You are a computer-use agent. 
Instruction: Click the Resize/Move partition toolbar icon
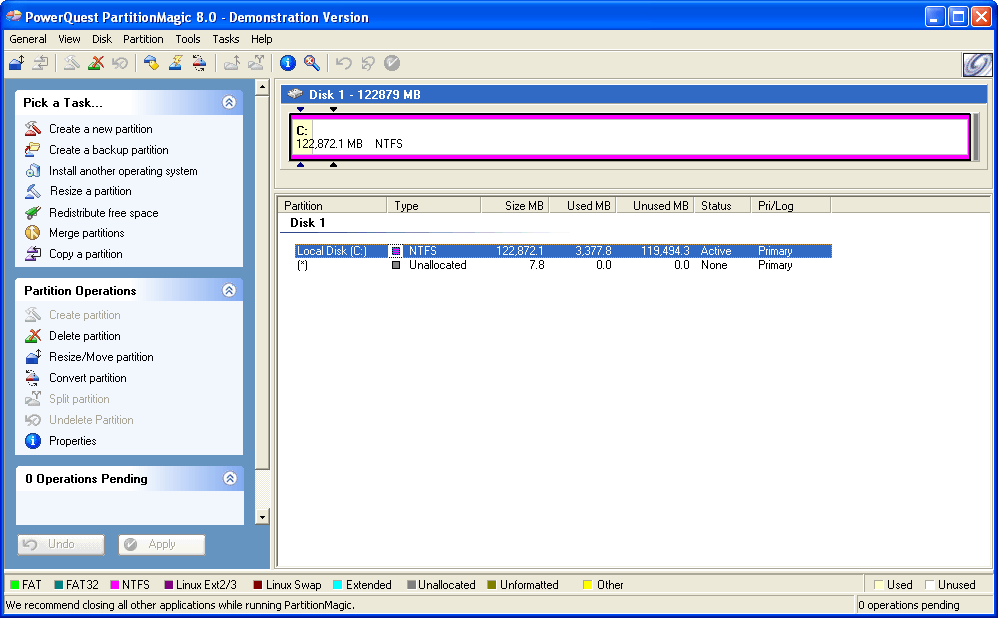16,63
